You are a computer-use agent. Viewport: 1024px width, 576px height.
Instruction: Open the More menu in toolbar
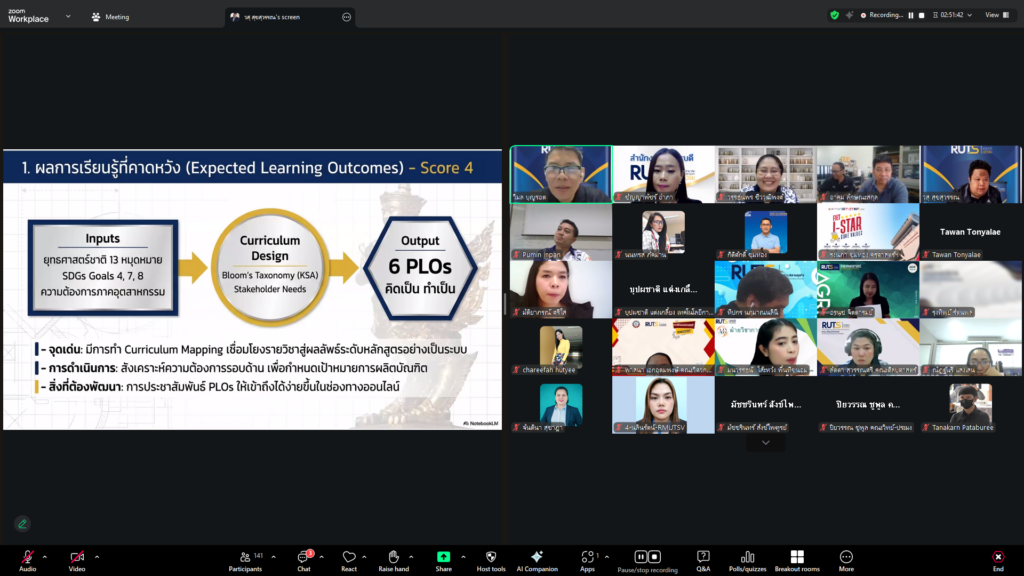pos(846,557)
